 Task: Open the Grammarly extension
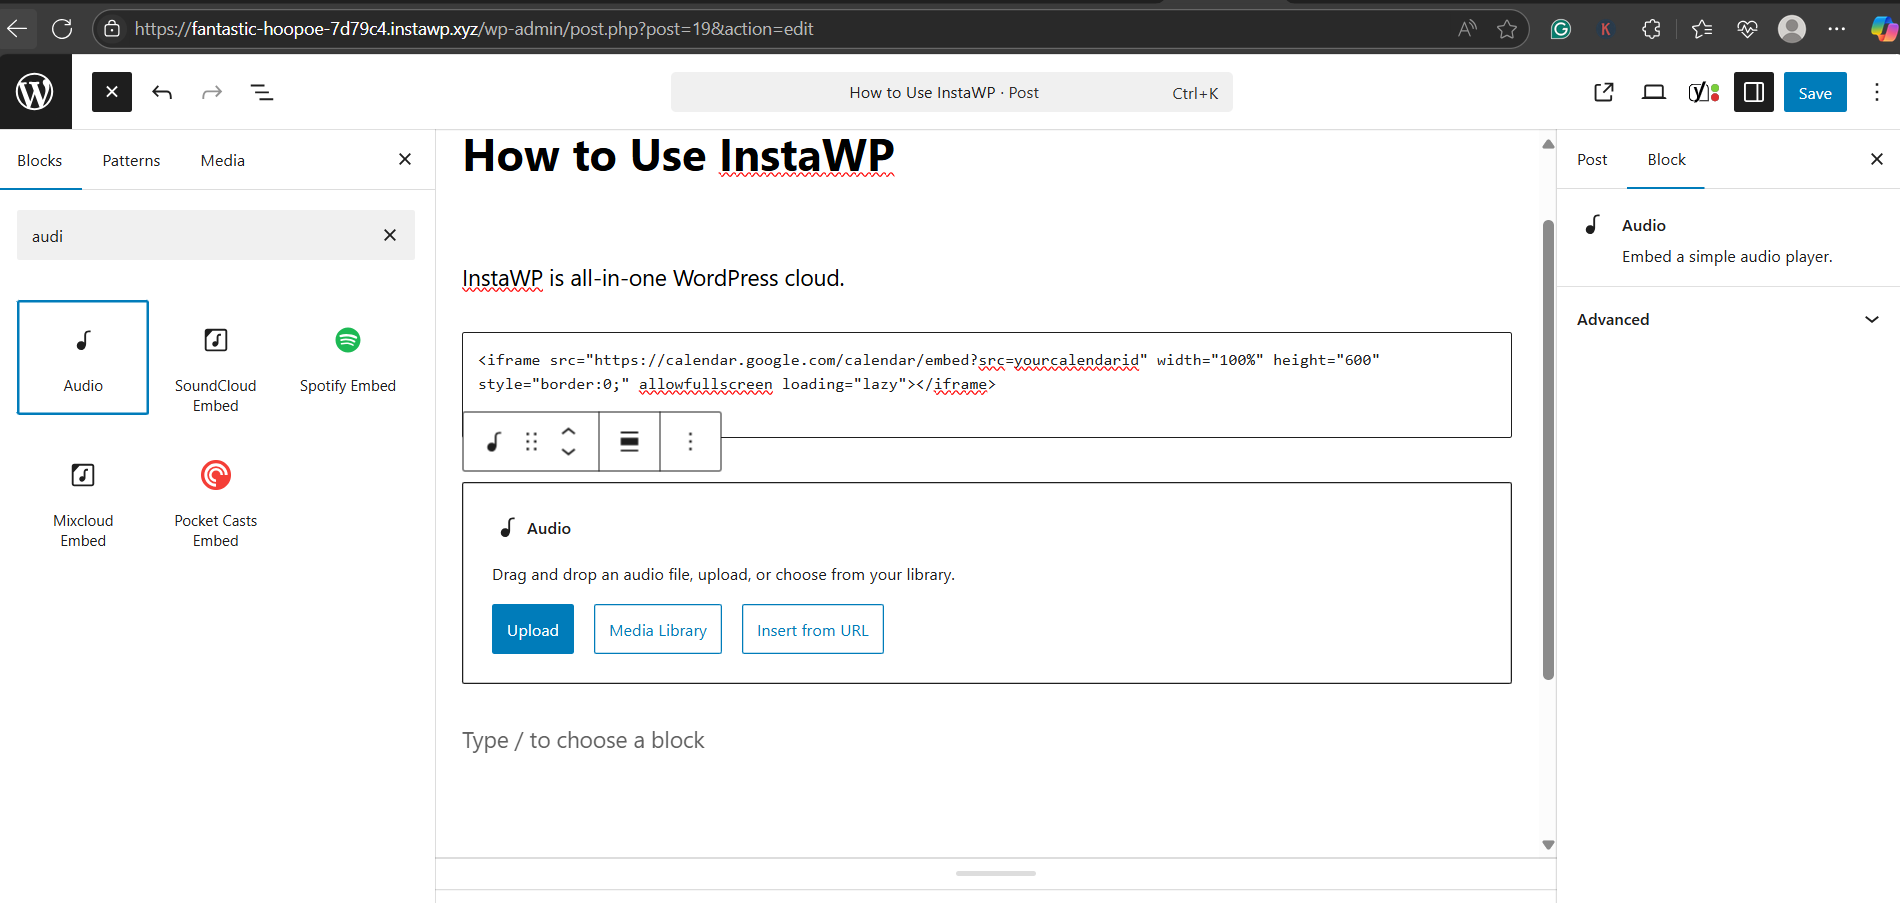pos(1560,29)
